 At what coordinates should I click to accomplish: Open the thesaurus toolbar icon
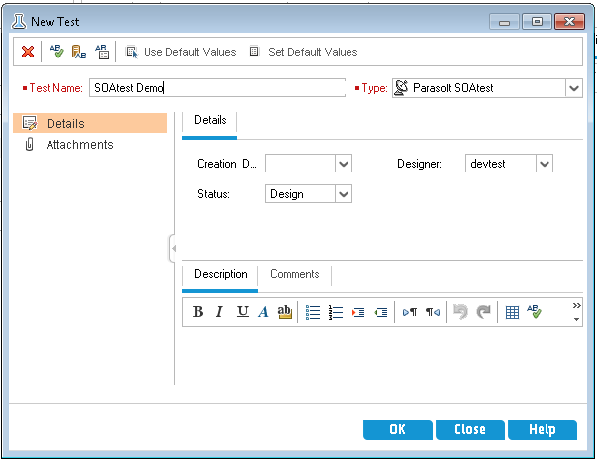[79, 52]
